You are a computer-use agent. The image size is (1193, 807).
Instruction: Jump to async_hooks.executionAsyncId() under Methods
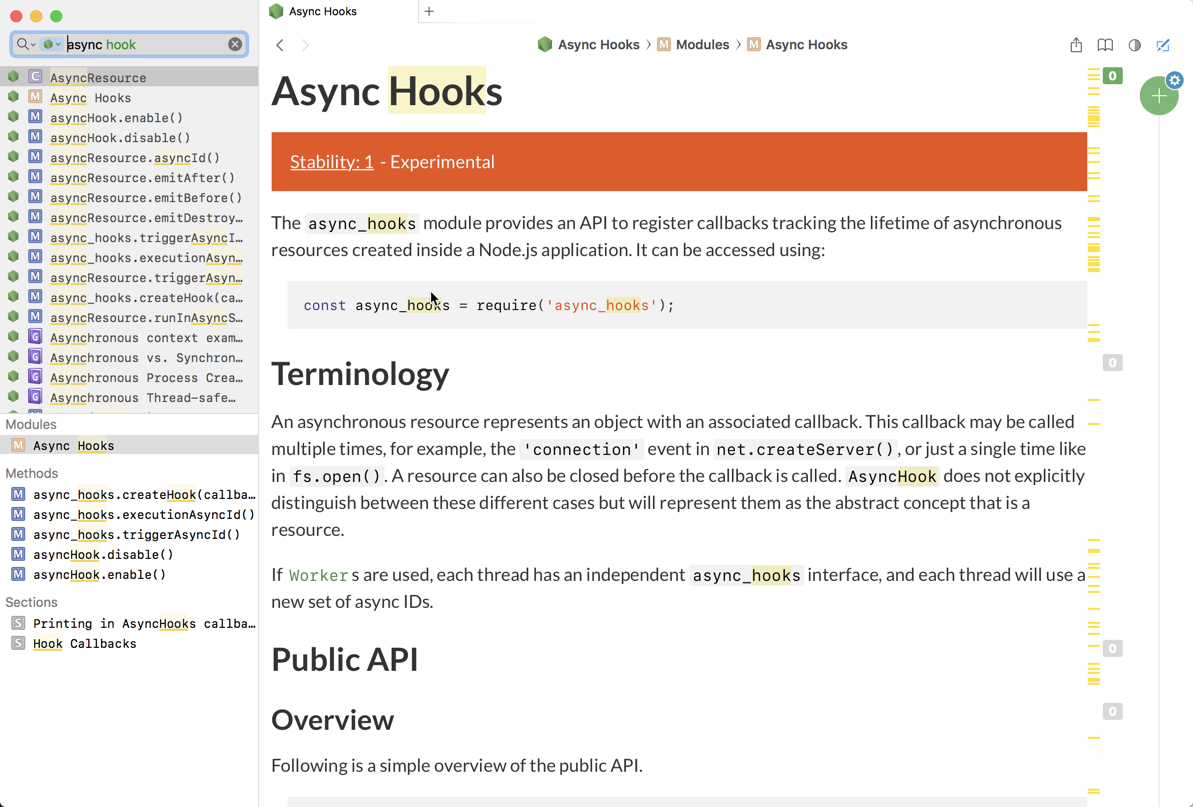[x=129, y=514]
